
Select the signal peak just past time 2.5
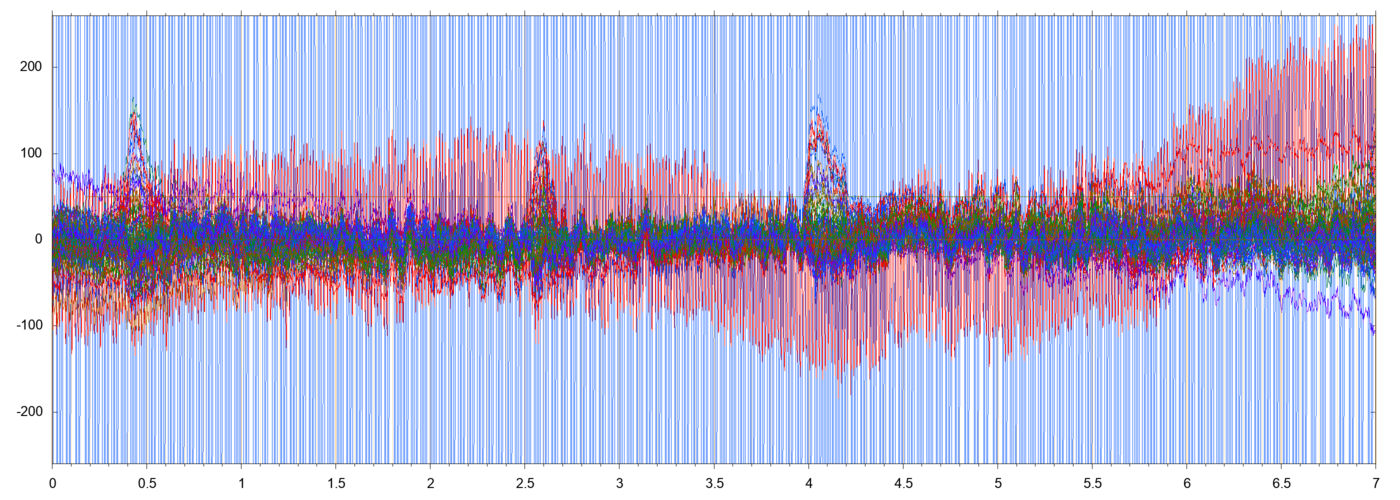pos(542,170)
